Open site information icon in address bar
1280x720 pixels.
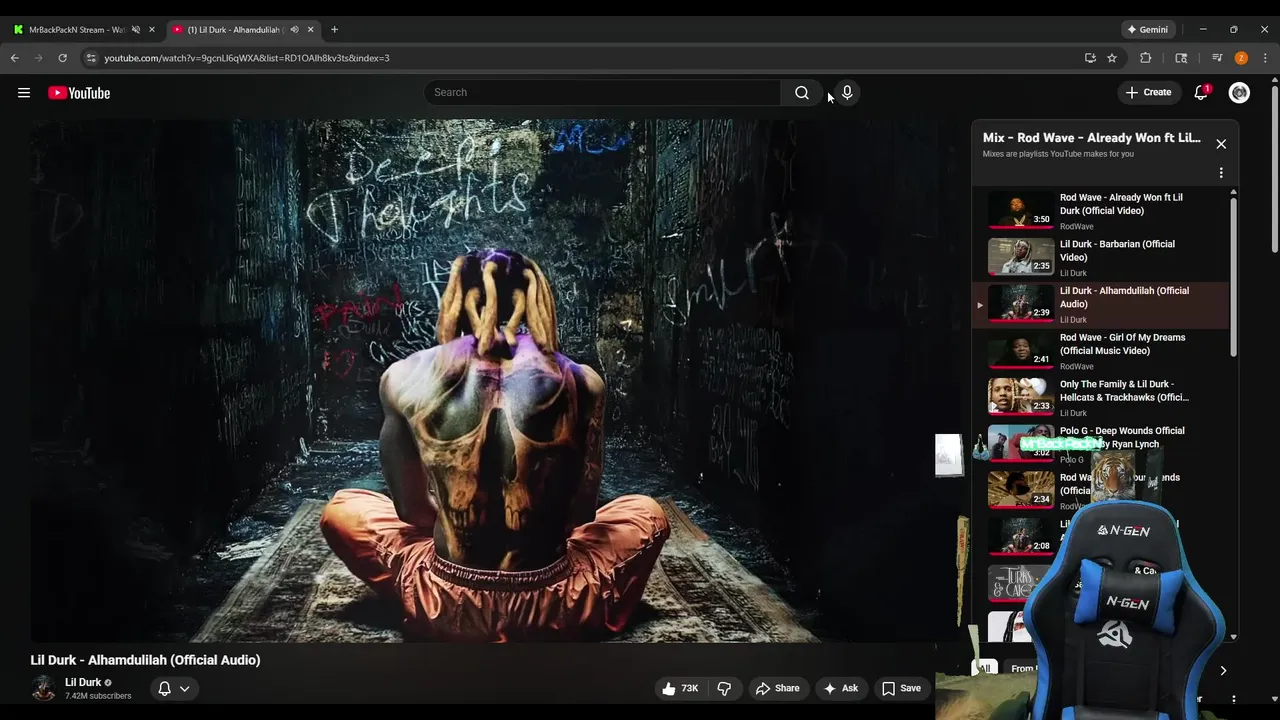pyautogui.click(x=91, y=58)
